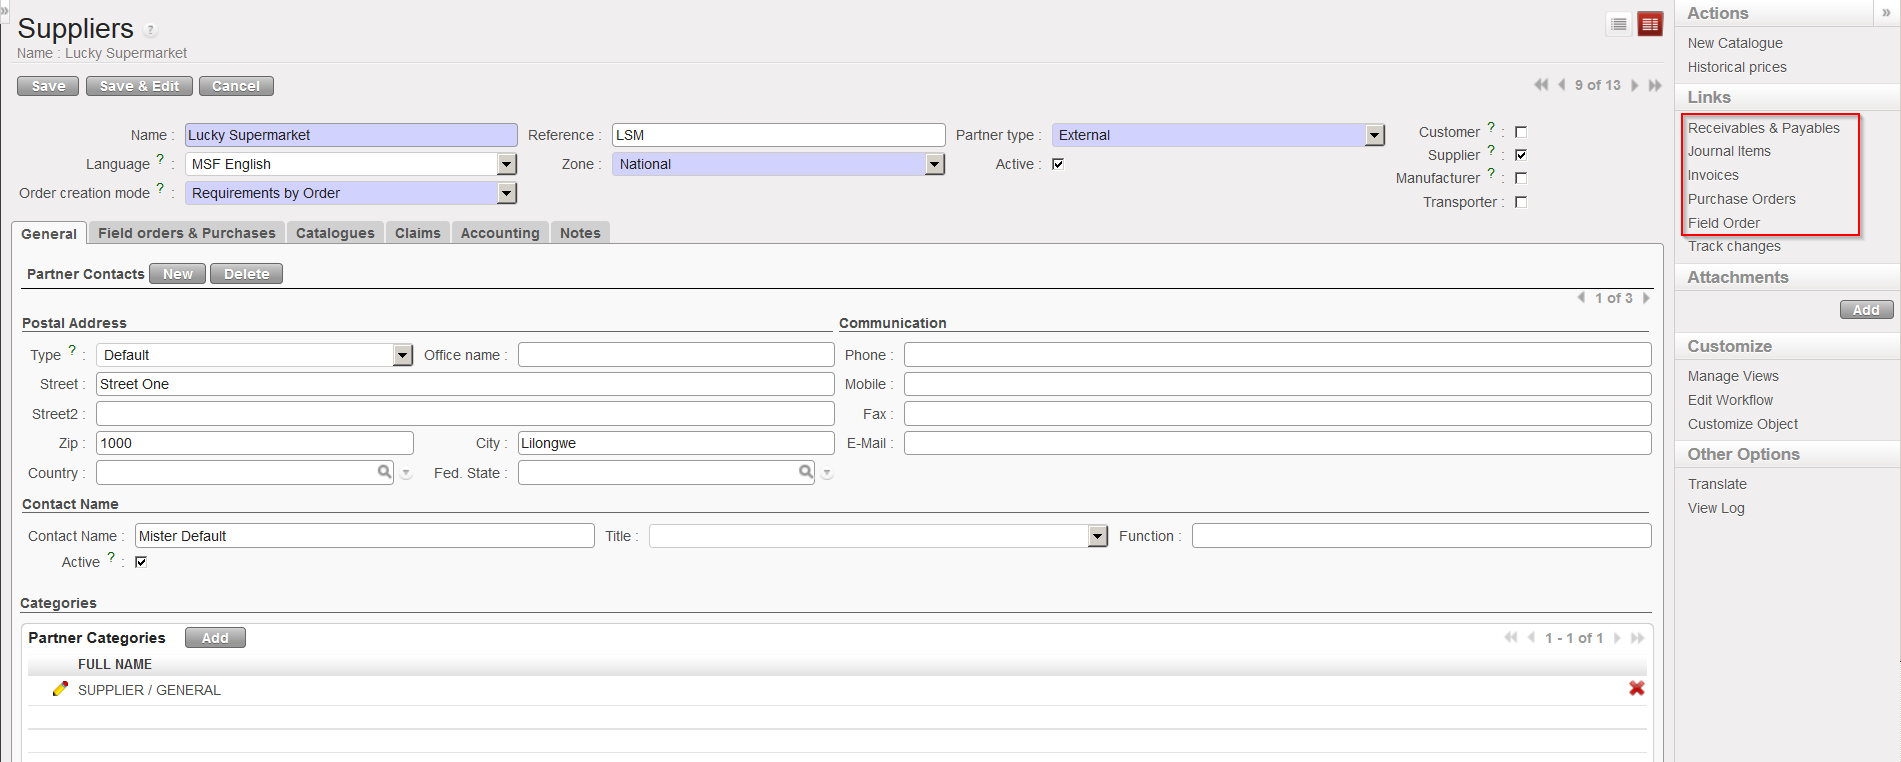Open the Accounting tab
The width and height of the screenshot is (1901, 762).
(x=500, y=233)
